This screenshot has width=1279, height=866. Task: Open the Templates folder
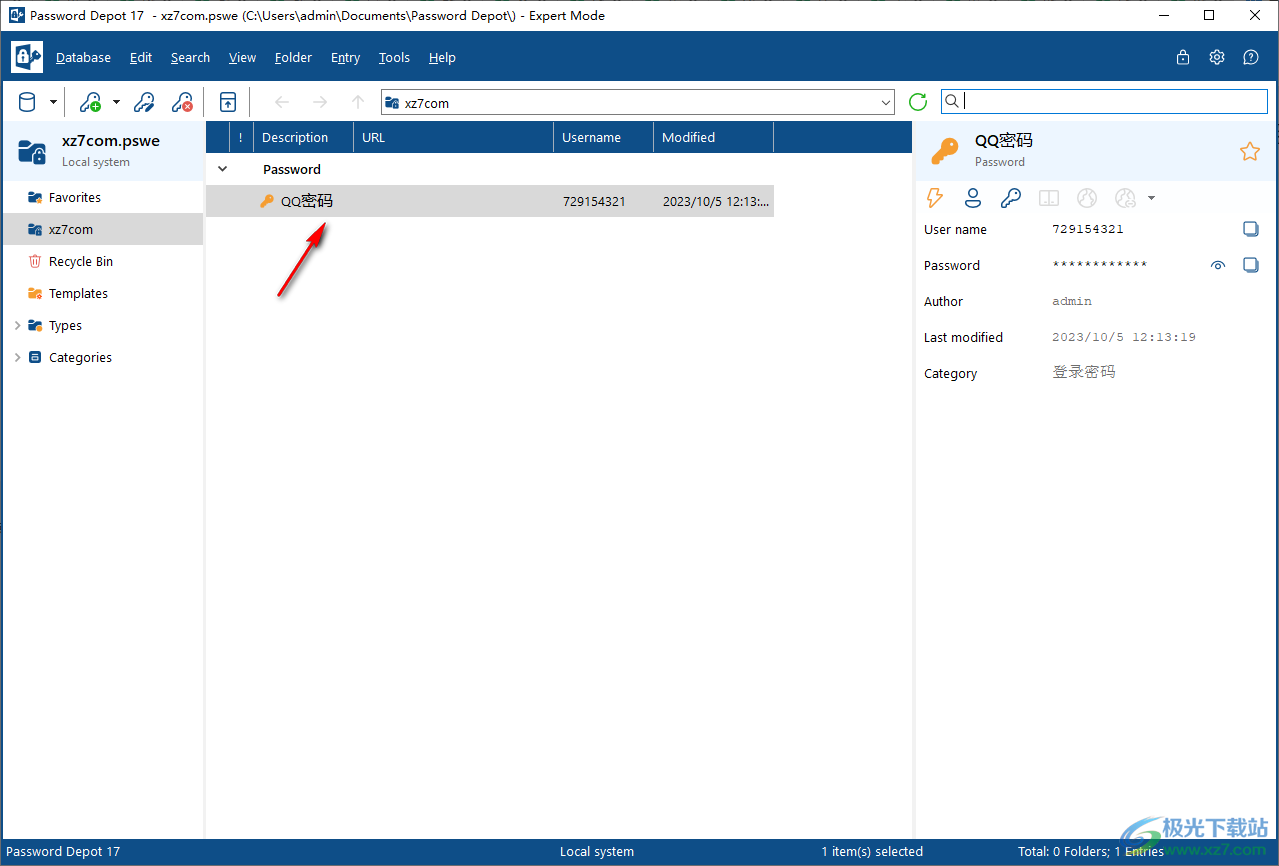click(x=102, y=293)
